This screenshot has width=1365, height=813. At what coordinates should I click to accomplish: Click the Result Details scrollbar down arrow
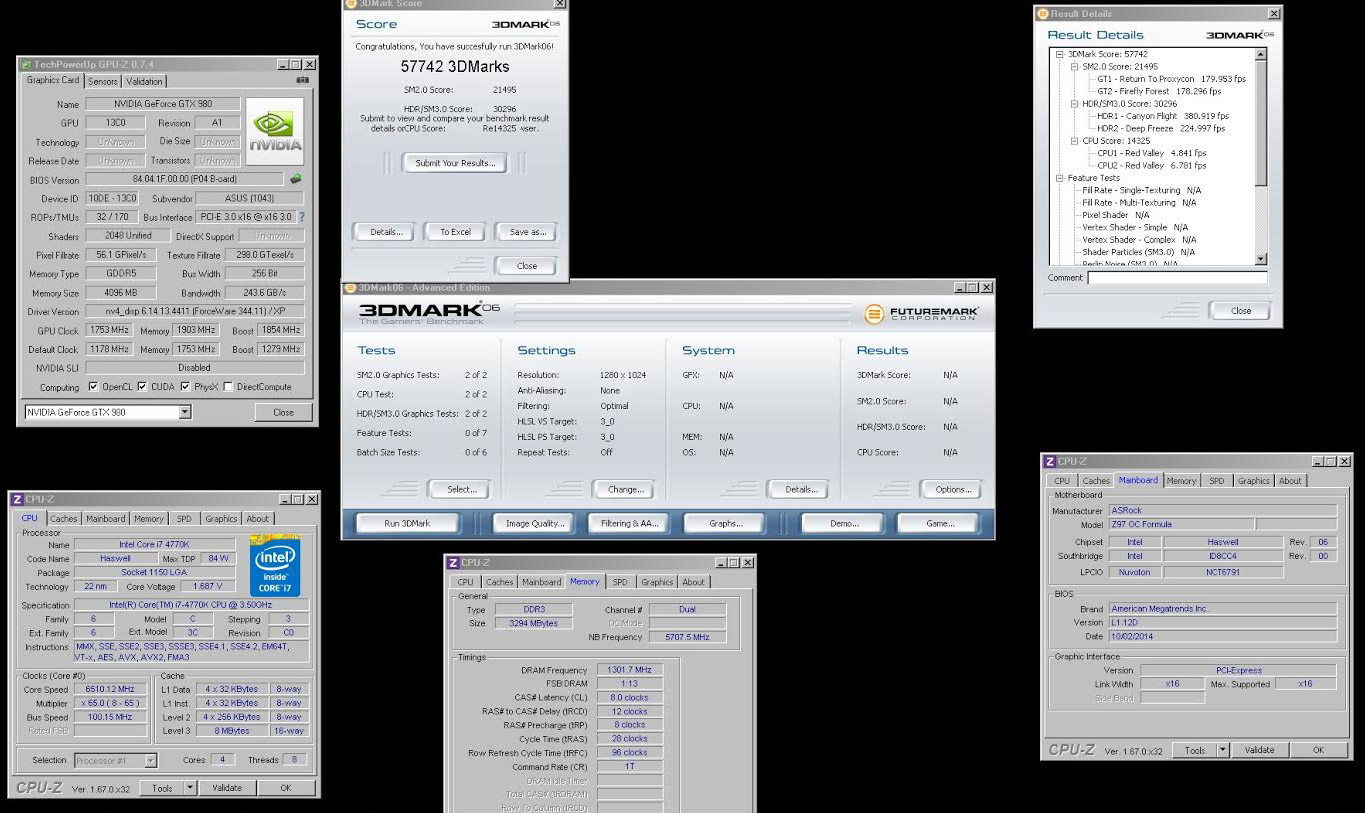pos(1261,259)
